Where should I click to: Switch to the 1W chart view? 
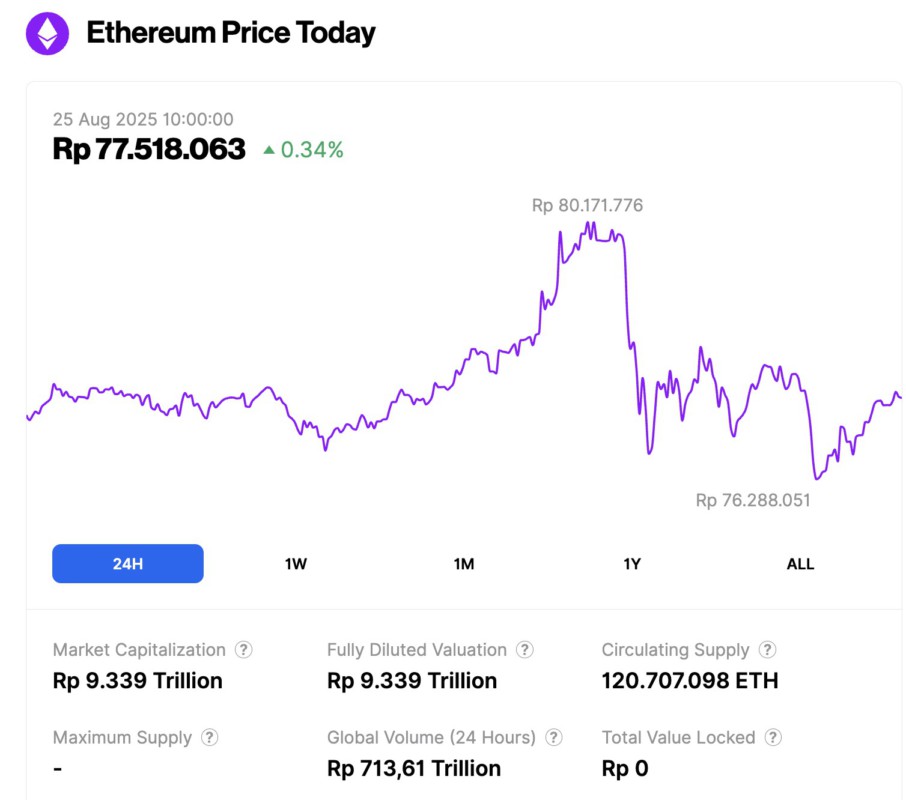pyautogui.click(x=295, y=563)
